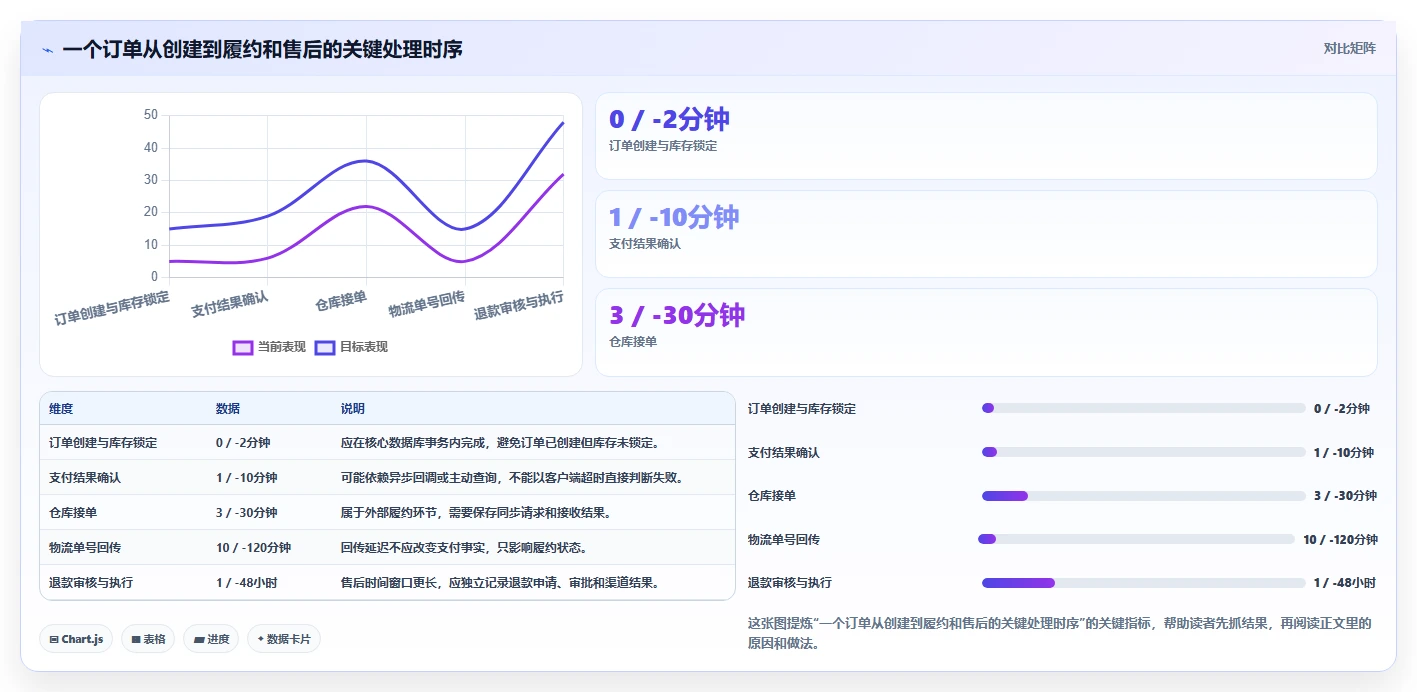Click the 数据卡片 tag chip

284,639
